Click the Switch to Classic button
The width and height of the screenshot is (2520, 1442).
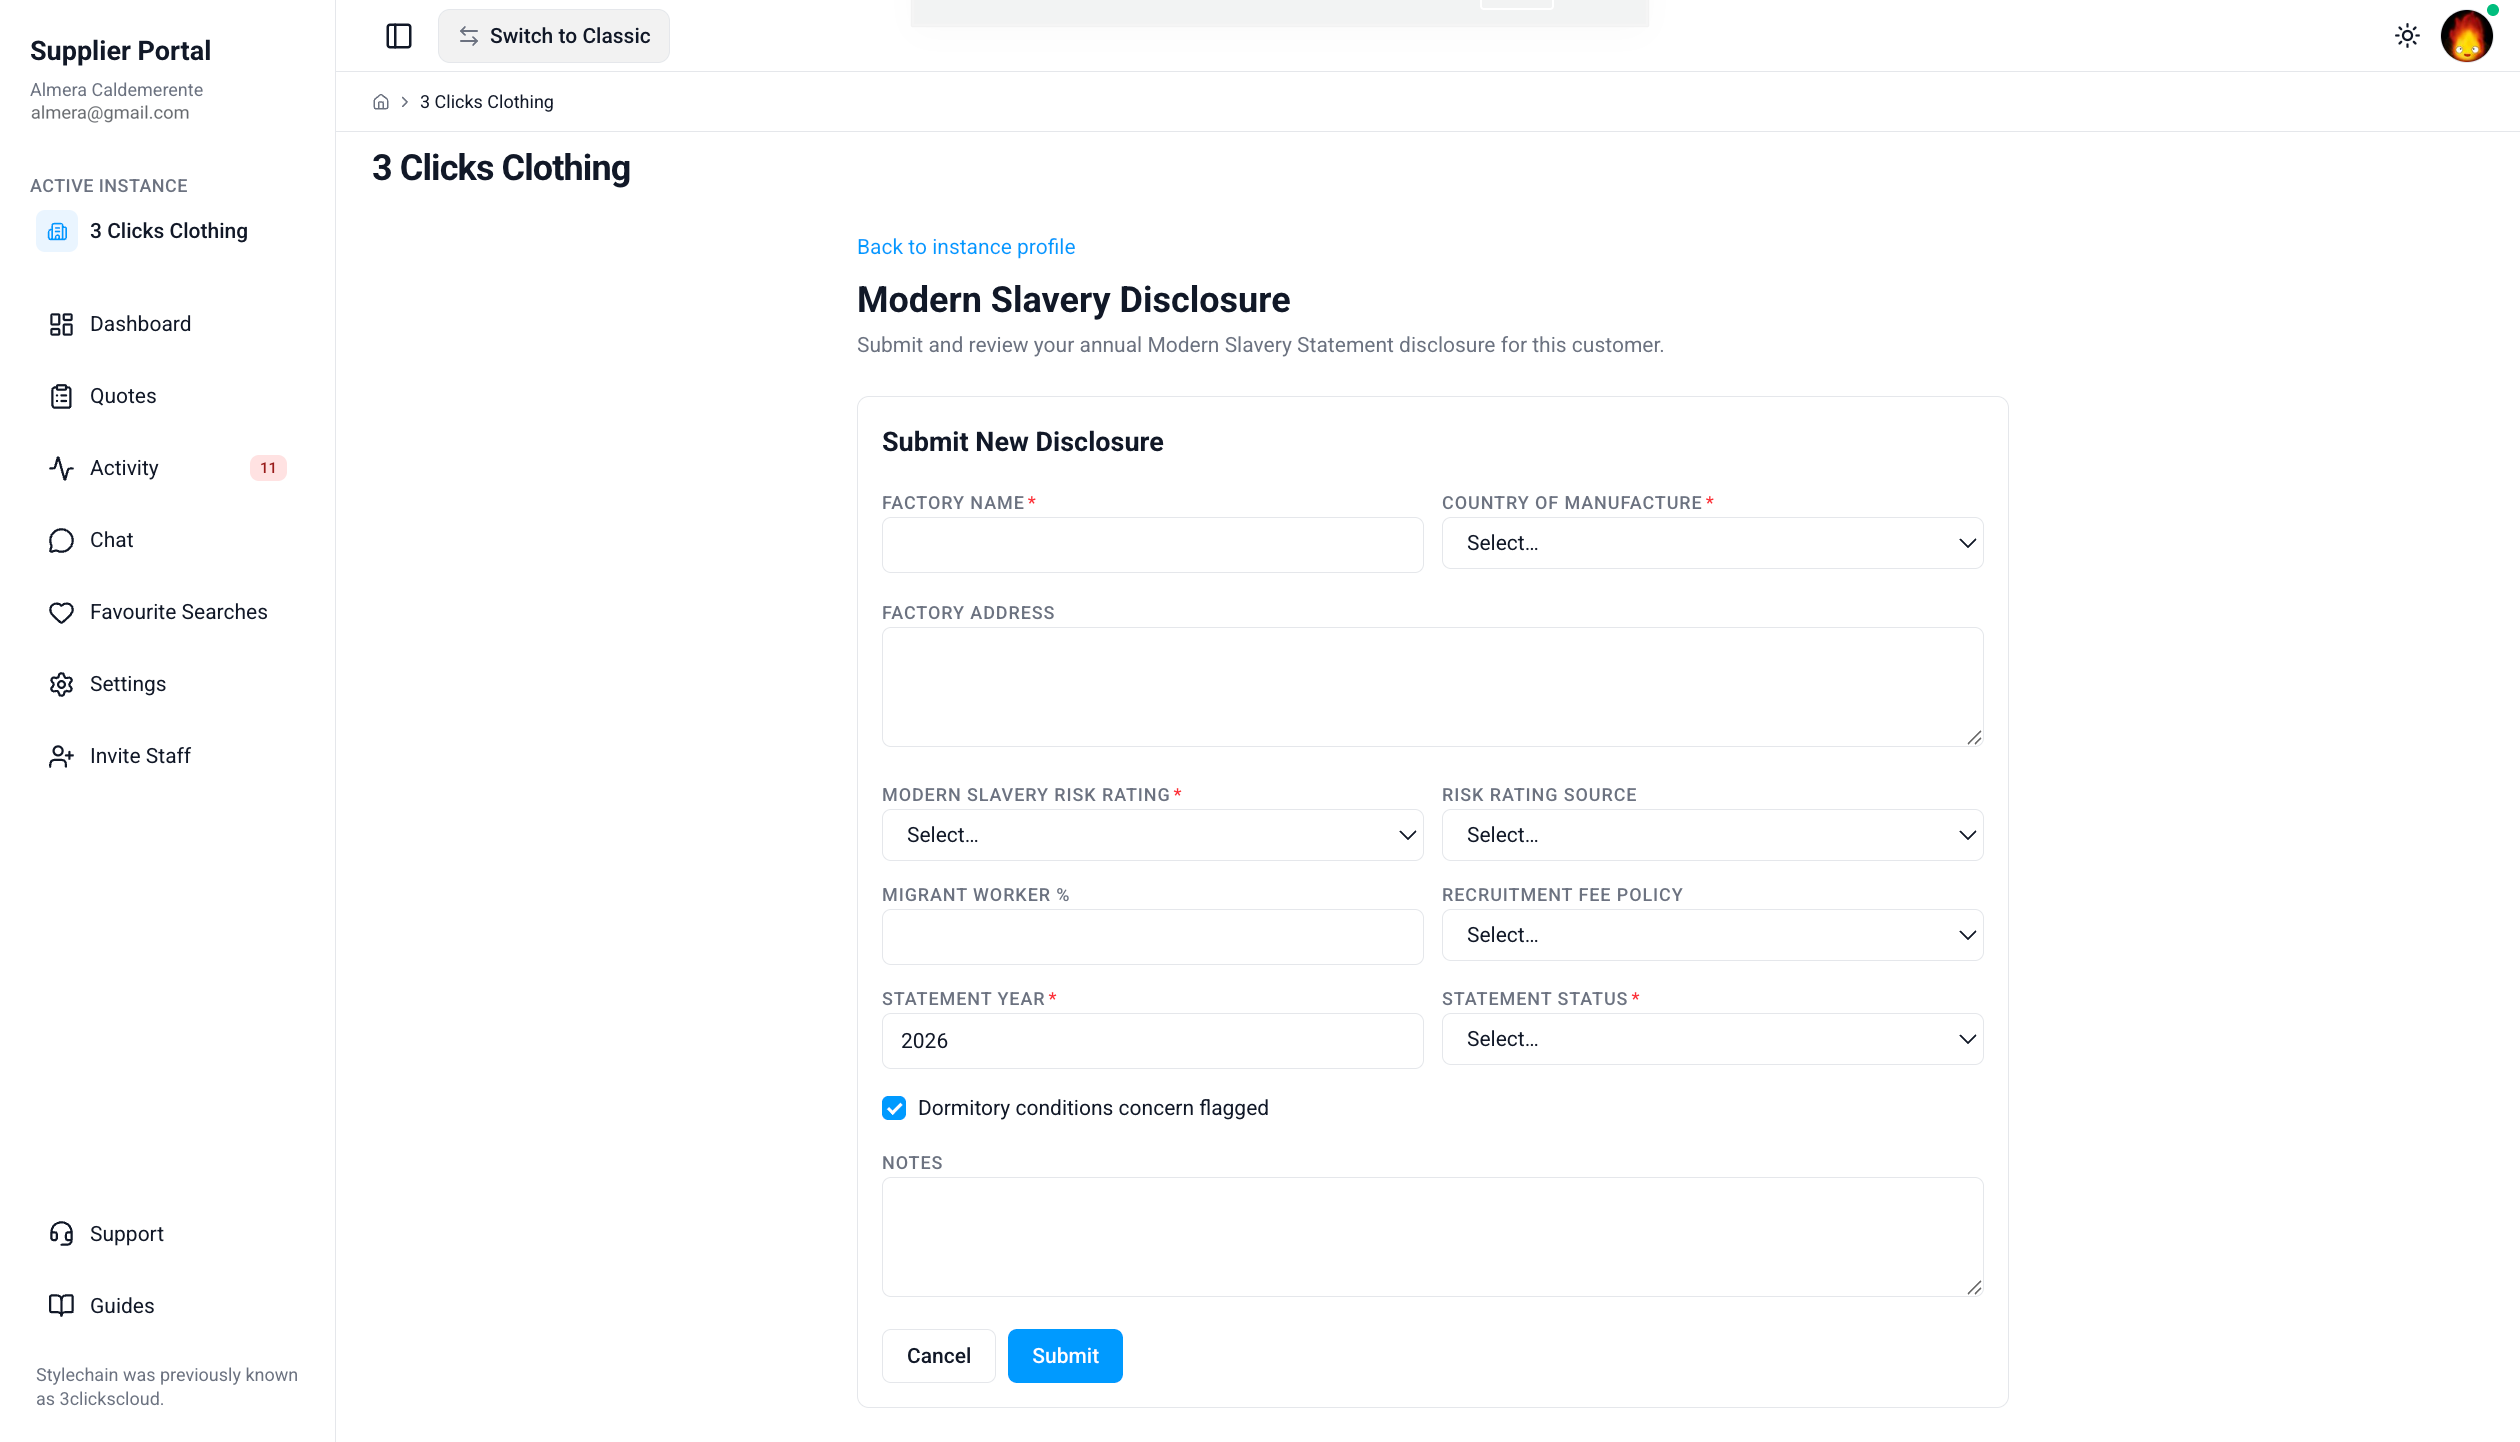(554, 36)
